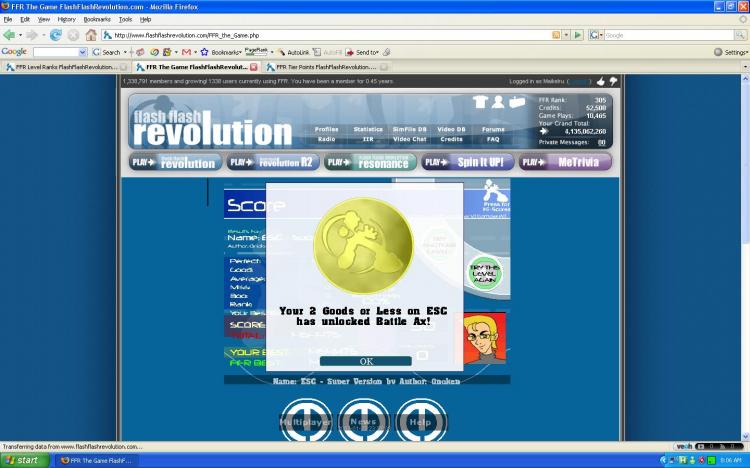
Task: Open the Bookmarks menu
Action: 97,20
